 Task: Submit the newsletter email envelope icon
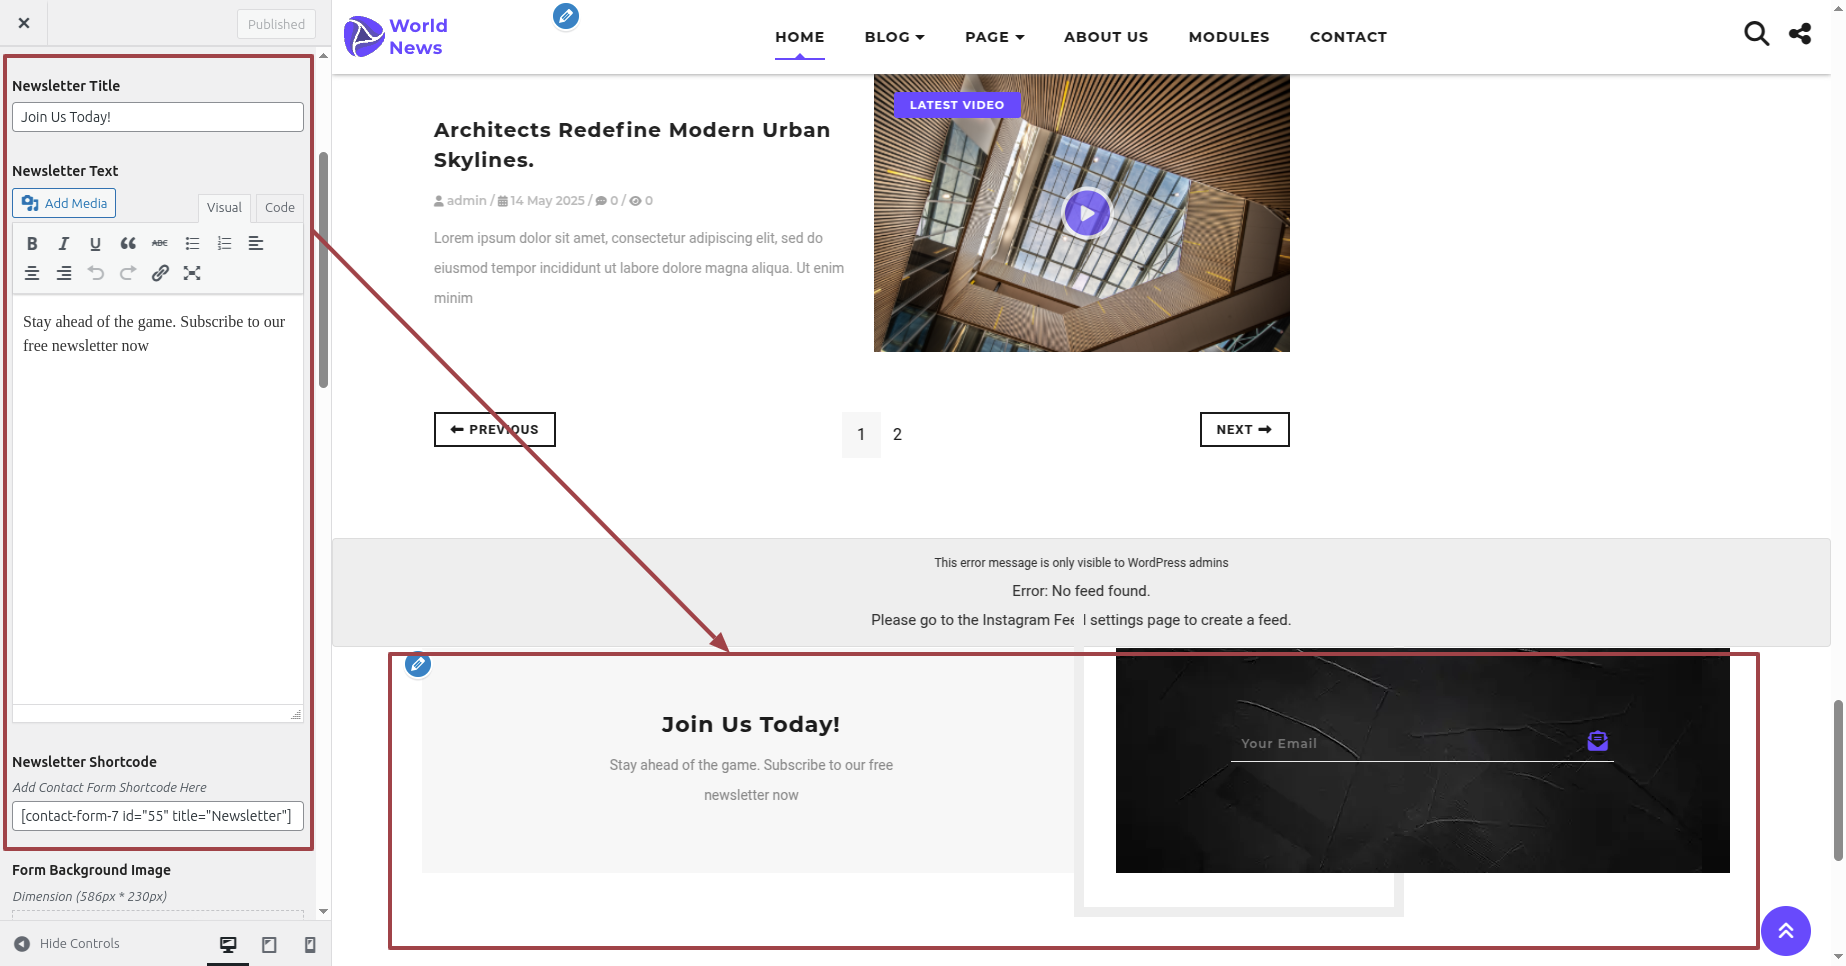(1598, 741)
